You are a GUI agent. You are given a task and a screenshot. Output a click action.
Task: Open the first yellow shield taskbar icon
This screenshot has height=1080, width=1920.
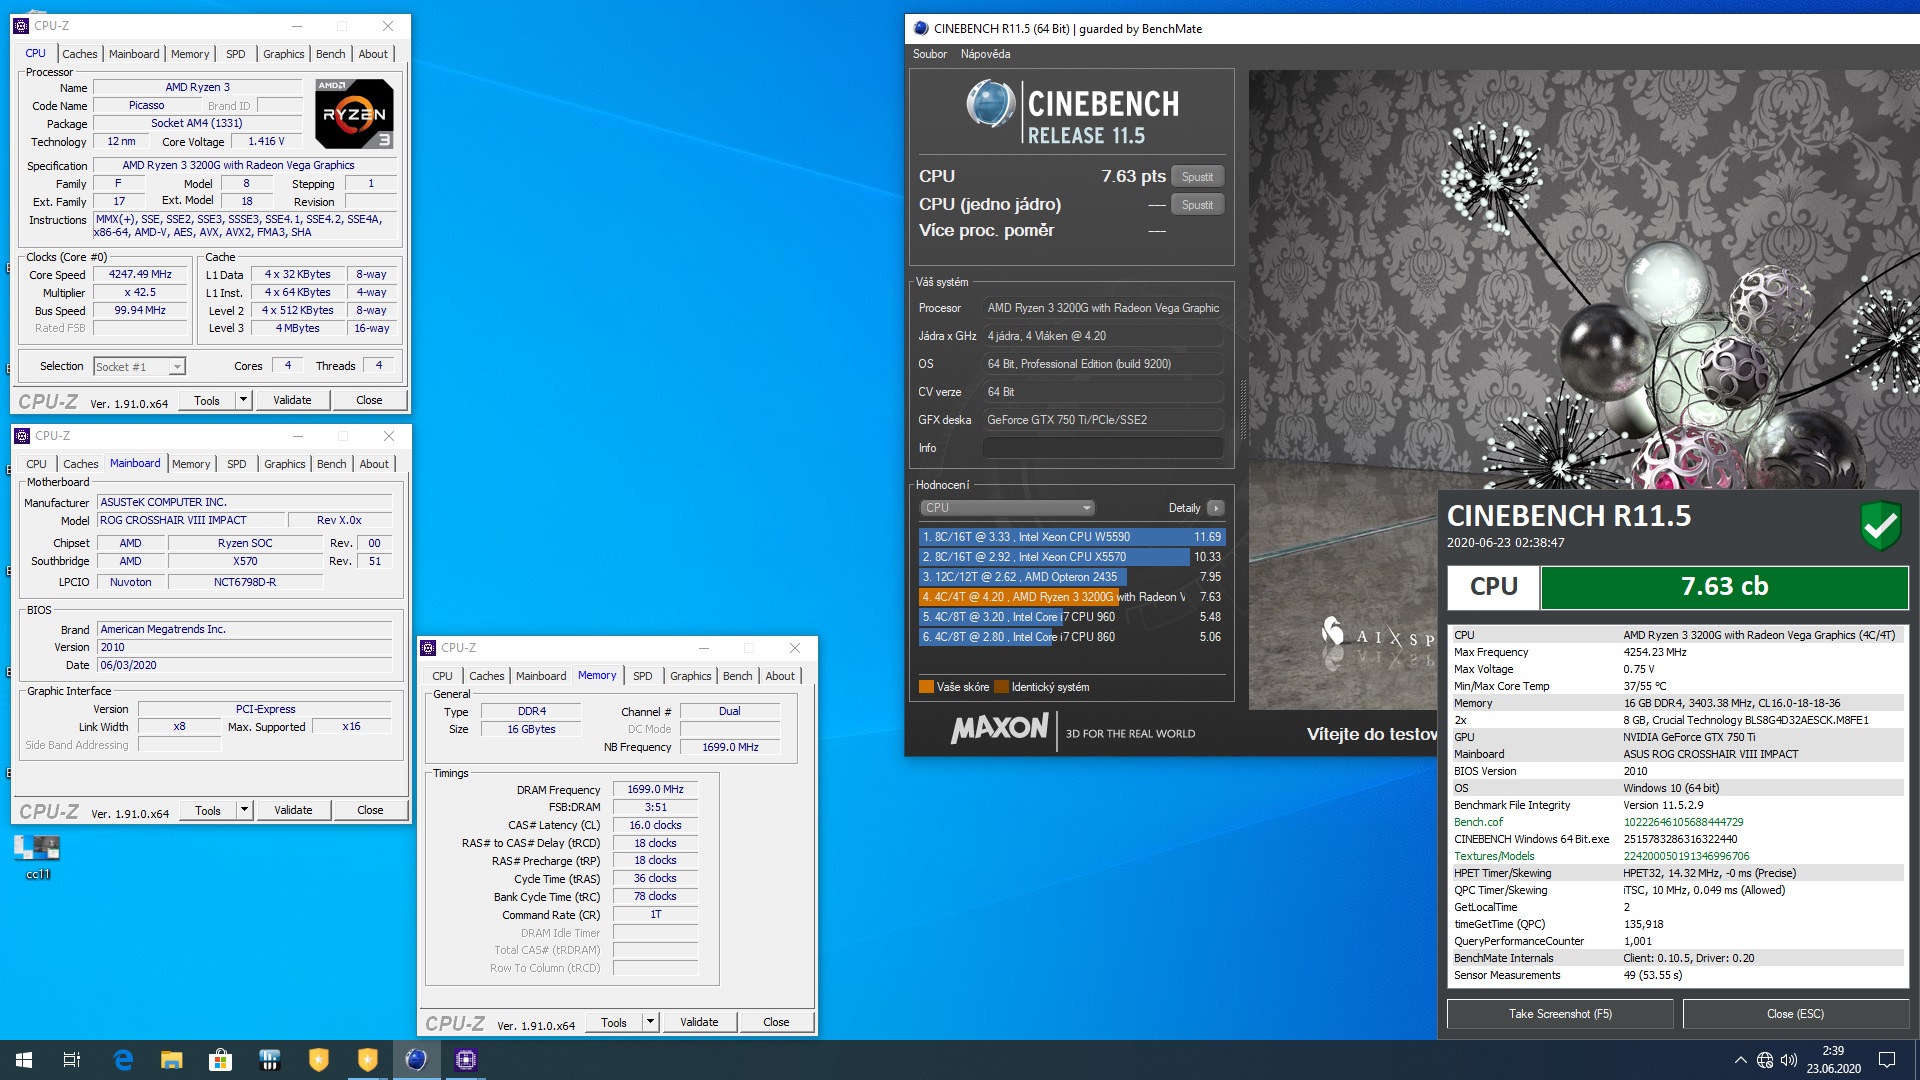tap(319, 1060)
